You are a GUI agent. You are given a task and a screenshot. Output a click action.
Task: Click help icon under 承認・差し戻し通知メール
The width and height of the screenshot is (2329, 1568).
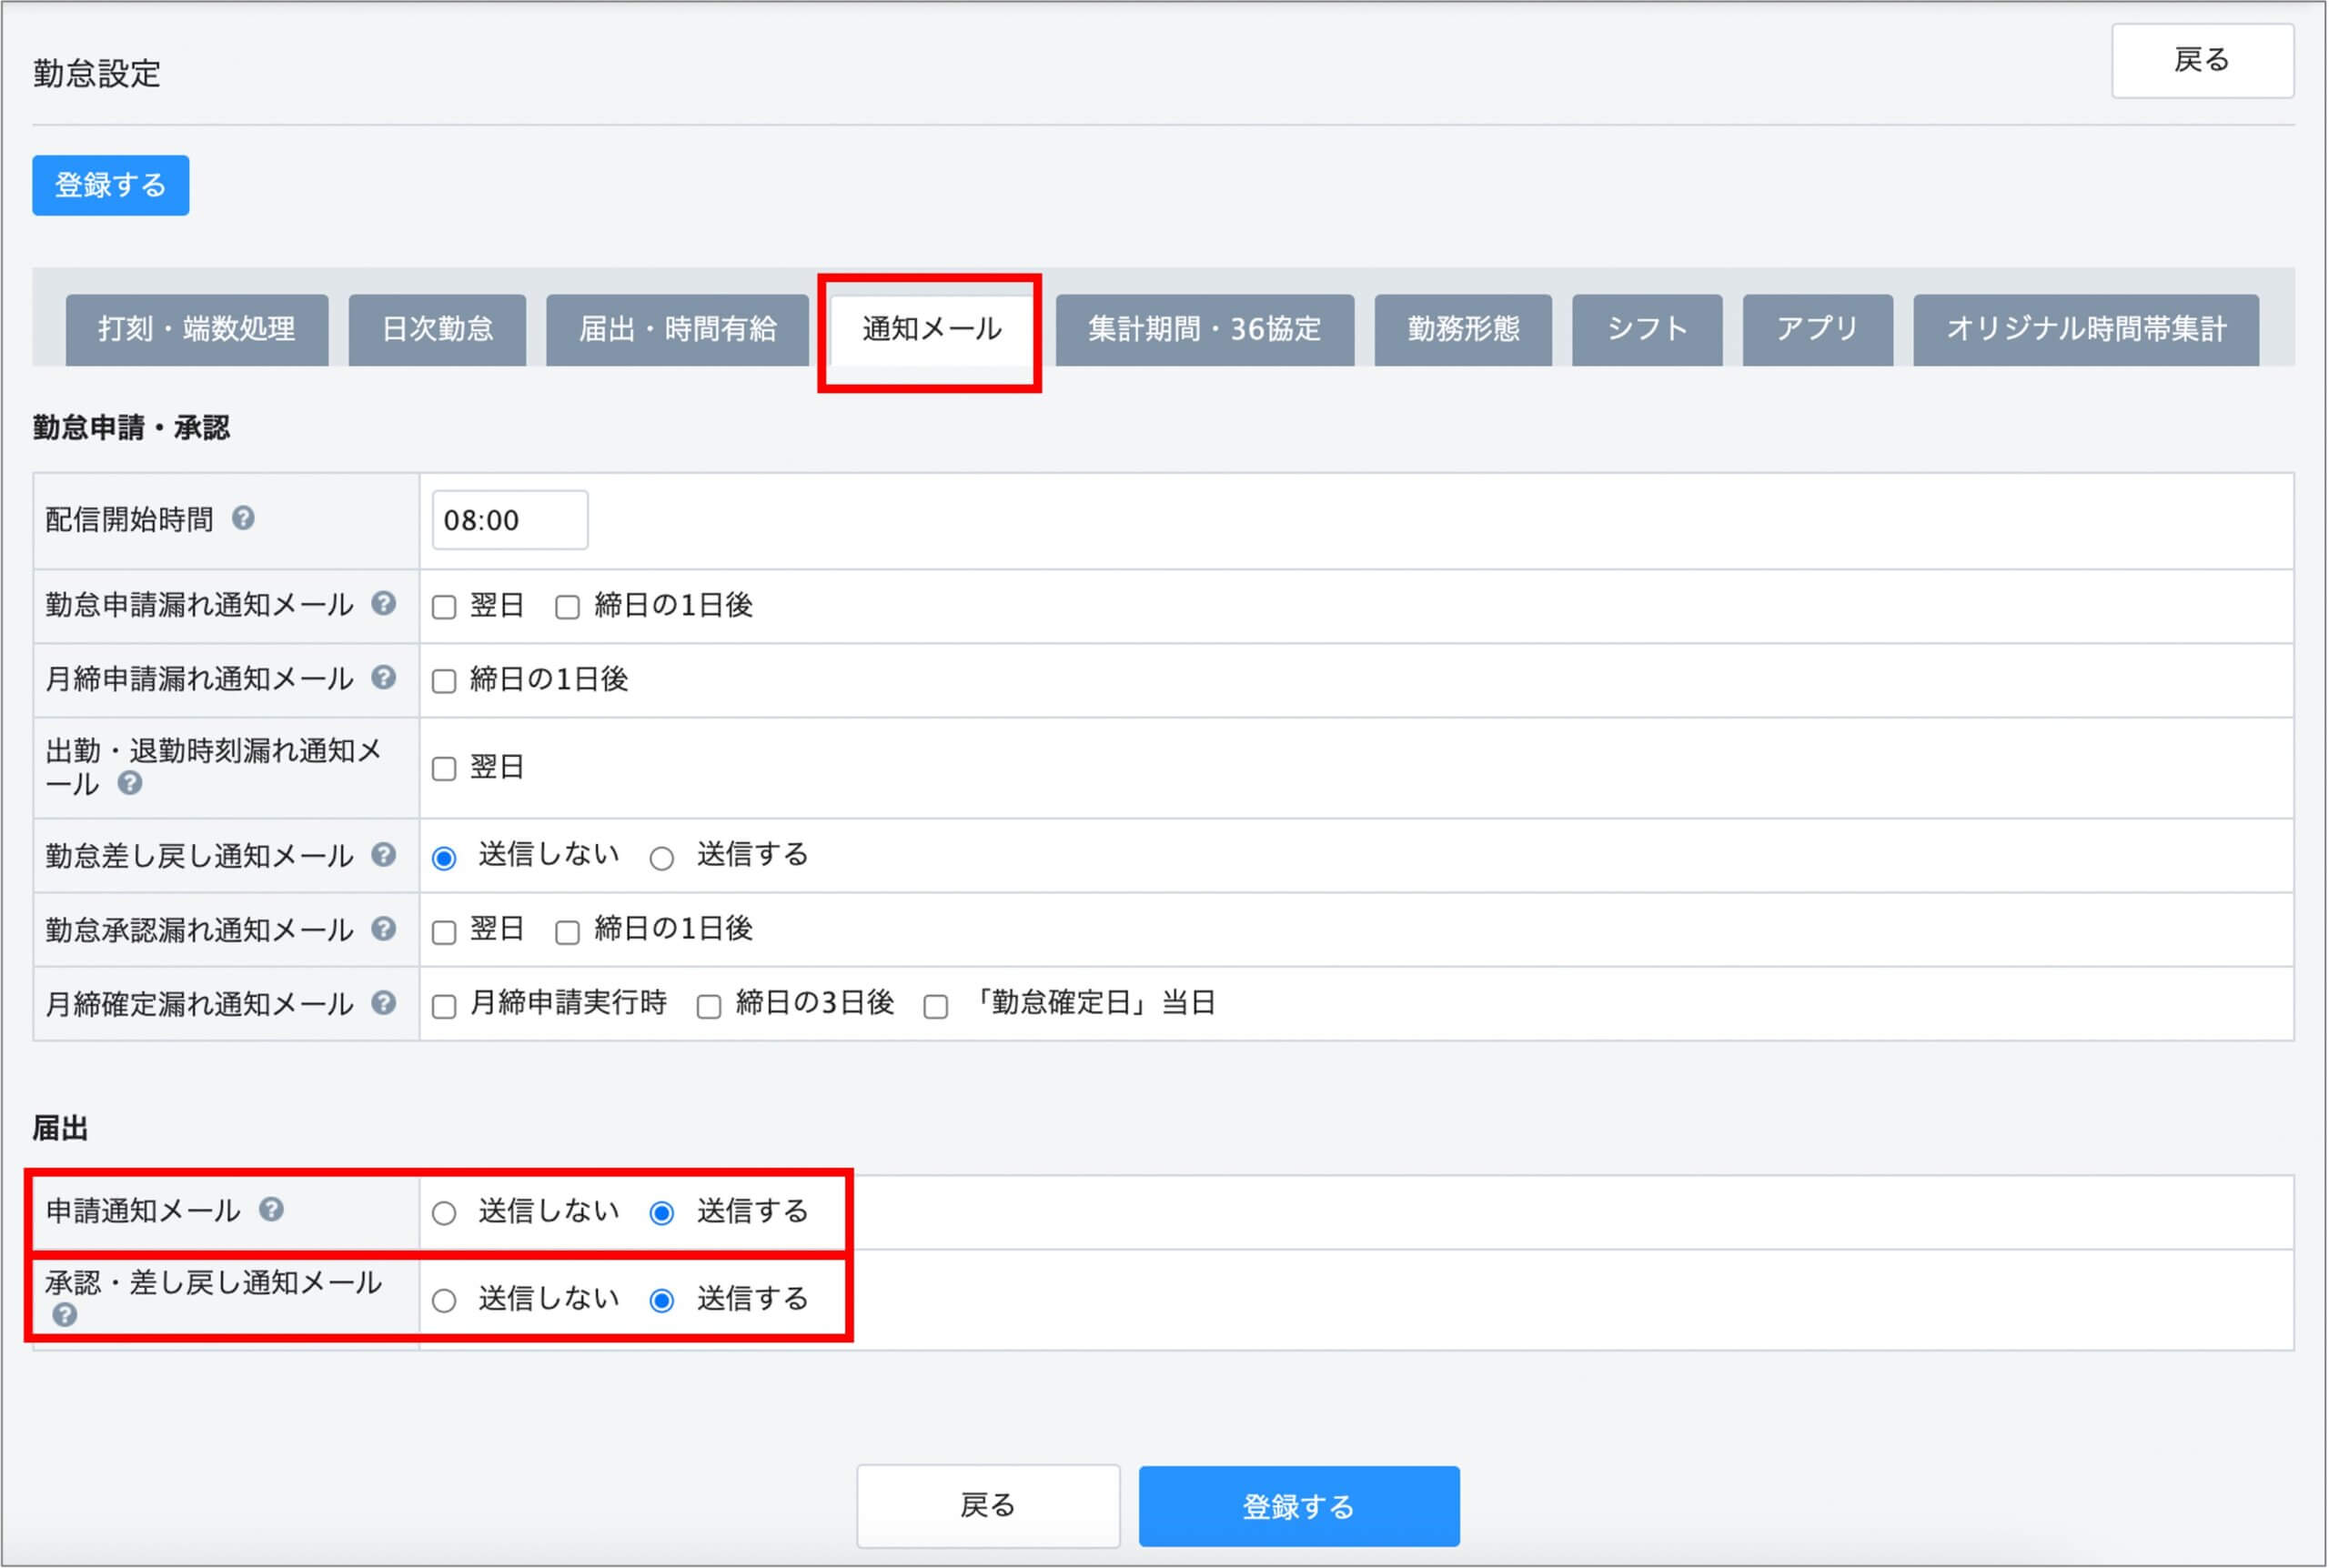65,1315
